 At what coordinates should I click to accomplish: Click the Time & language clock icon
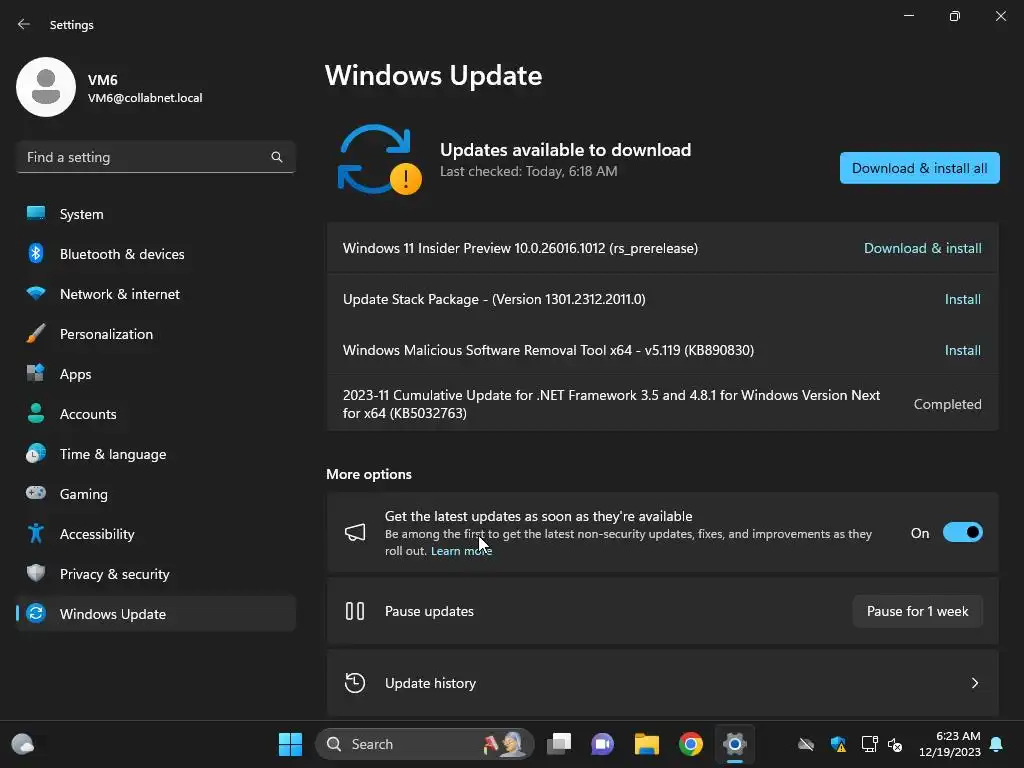(36, 453)
